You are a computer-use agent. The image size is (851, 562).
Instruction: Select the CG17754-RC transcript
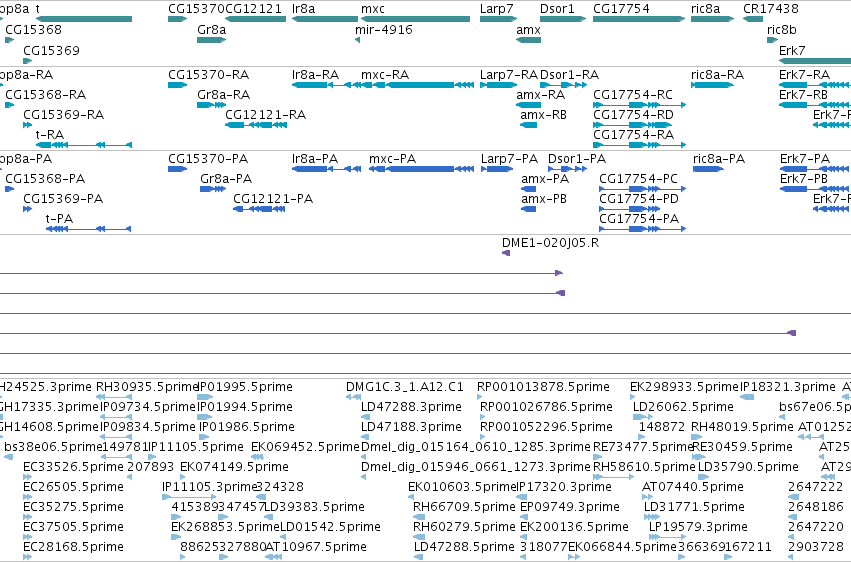(639, 105)
